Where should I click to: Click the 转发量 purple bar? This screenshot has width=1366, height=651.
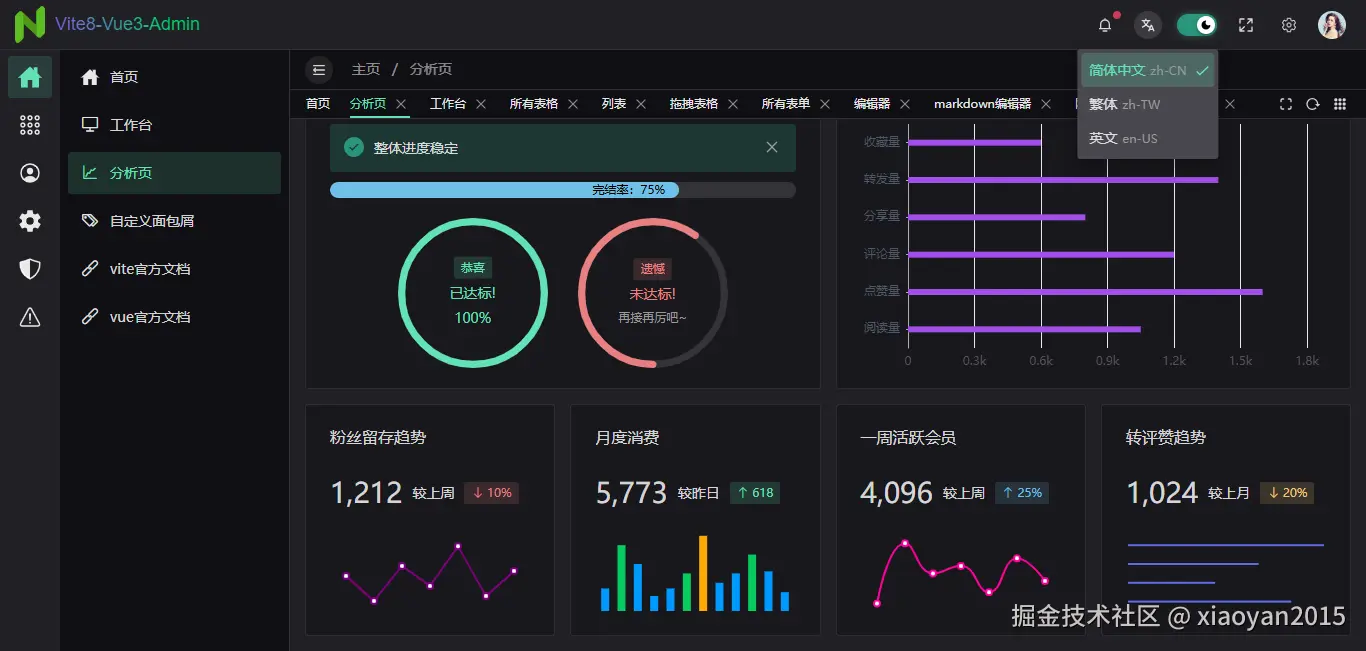coord(1063,180)
